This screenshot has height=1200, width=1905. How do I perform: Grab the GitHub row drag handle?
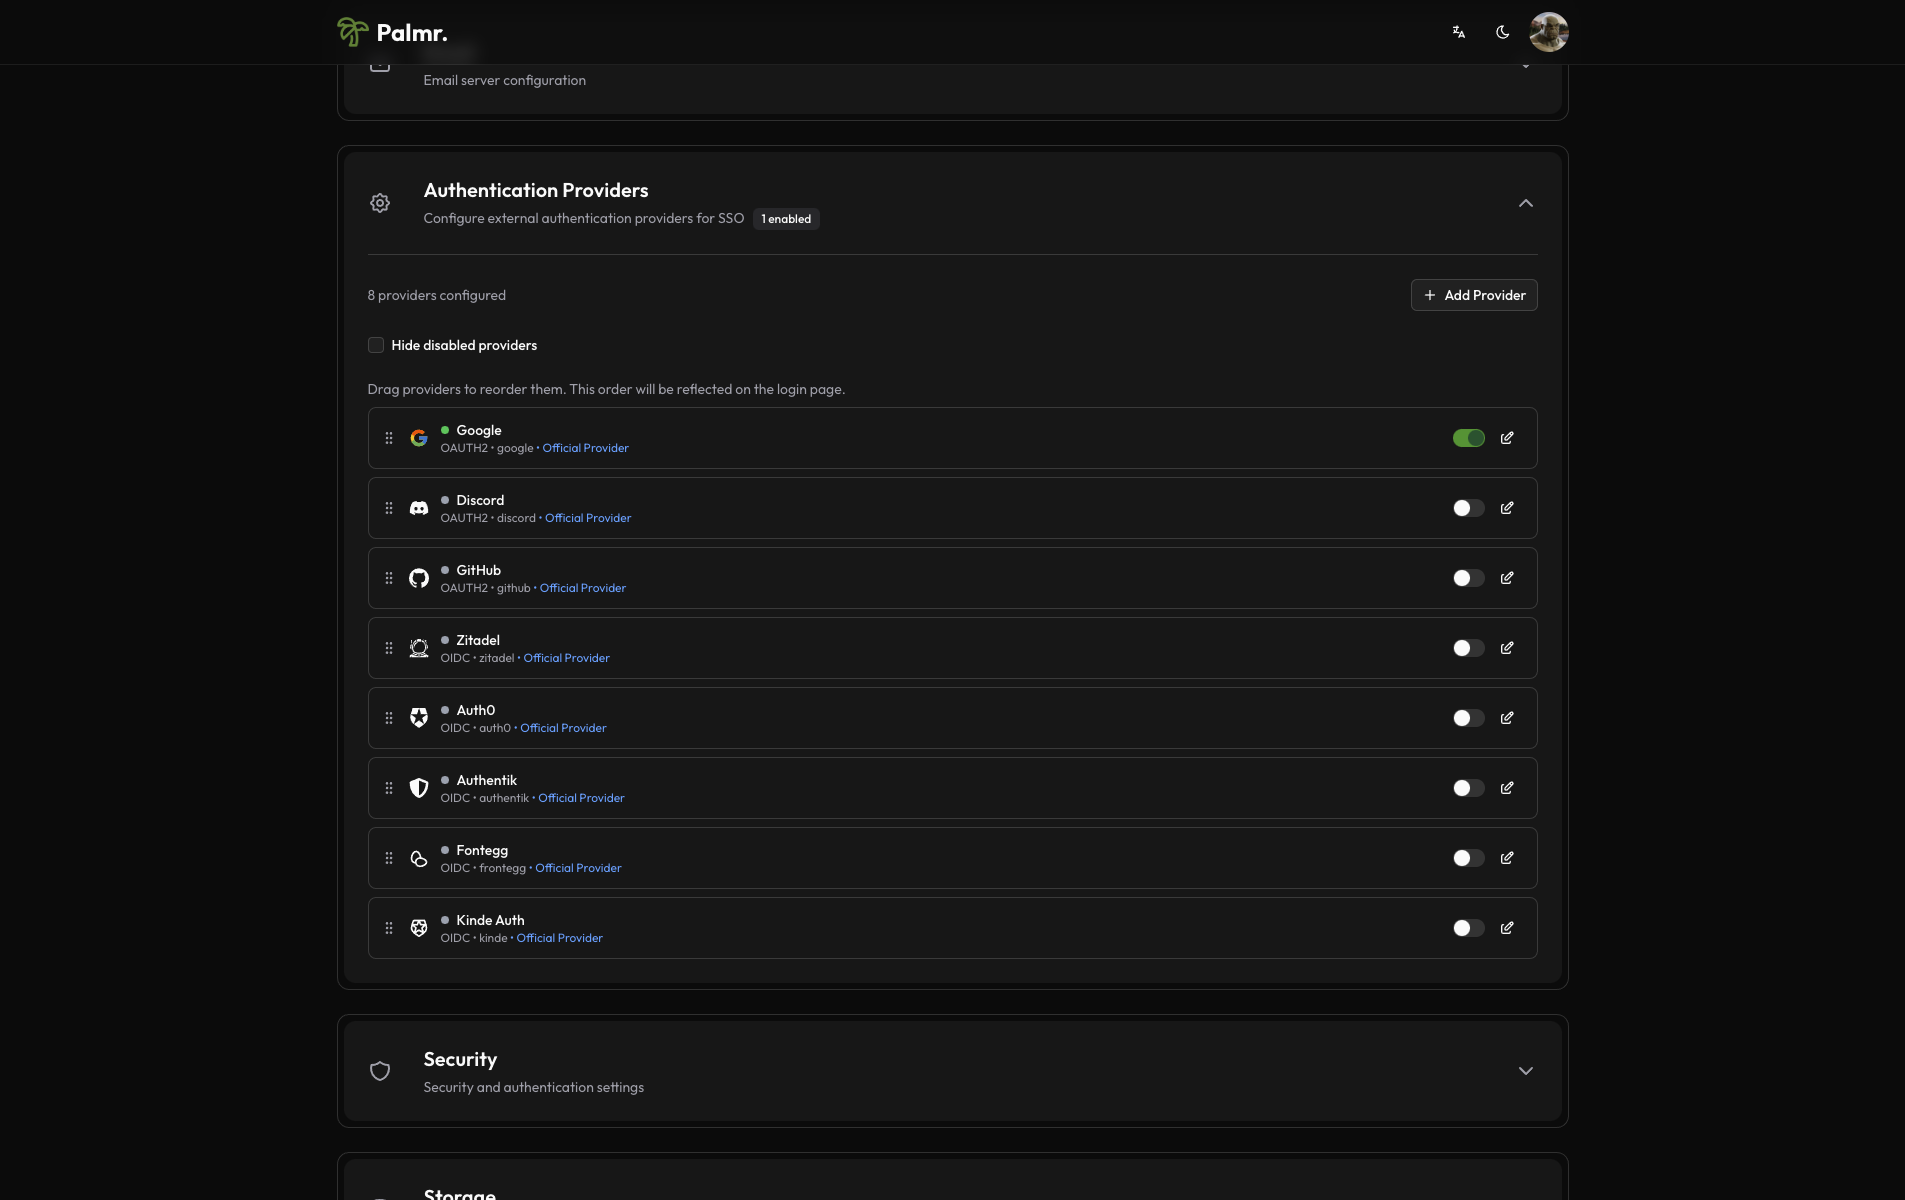point(389,578)
